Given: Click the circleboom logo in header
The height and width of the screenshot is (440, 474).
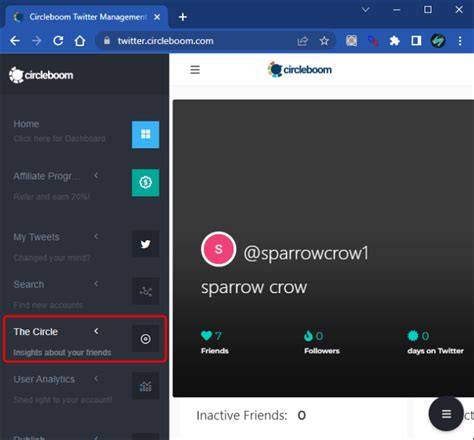Looking at the screenshot, I should pyautogui.click(x=300, y=70).
